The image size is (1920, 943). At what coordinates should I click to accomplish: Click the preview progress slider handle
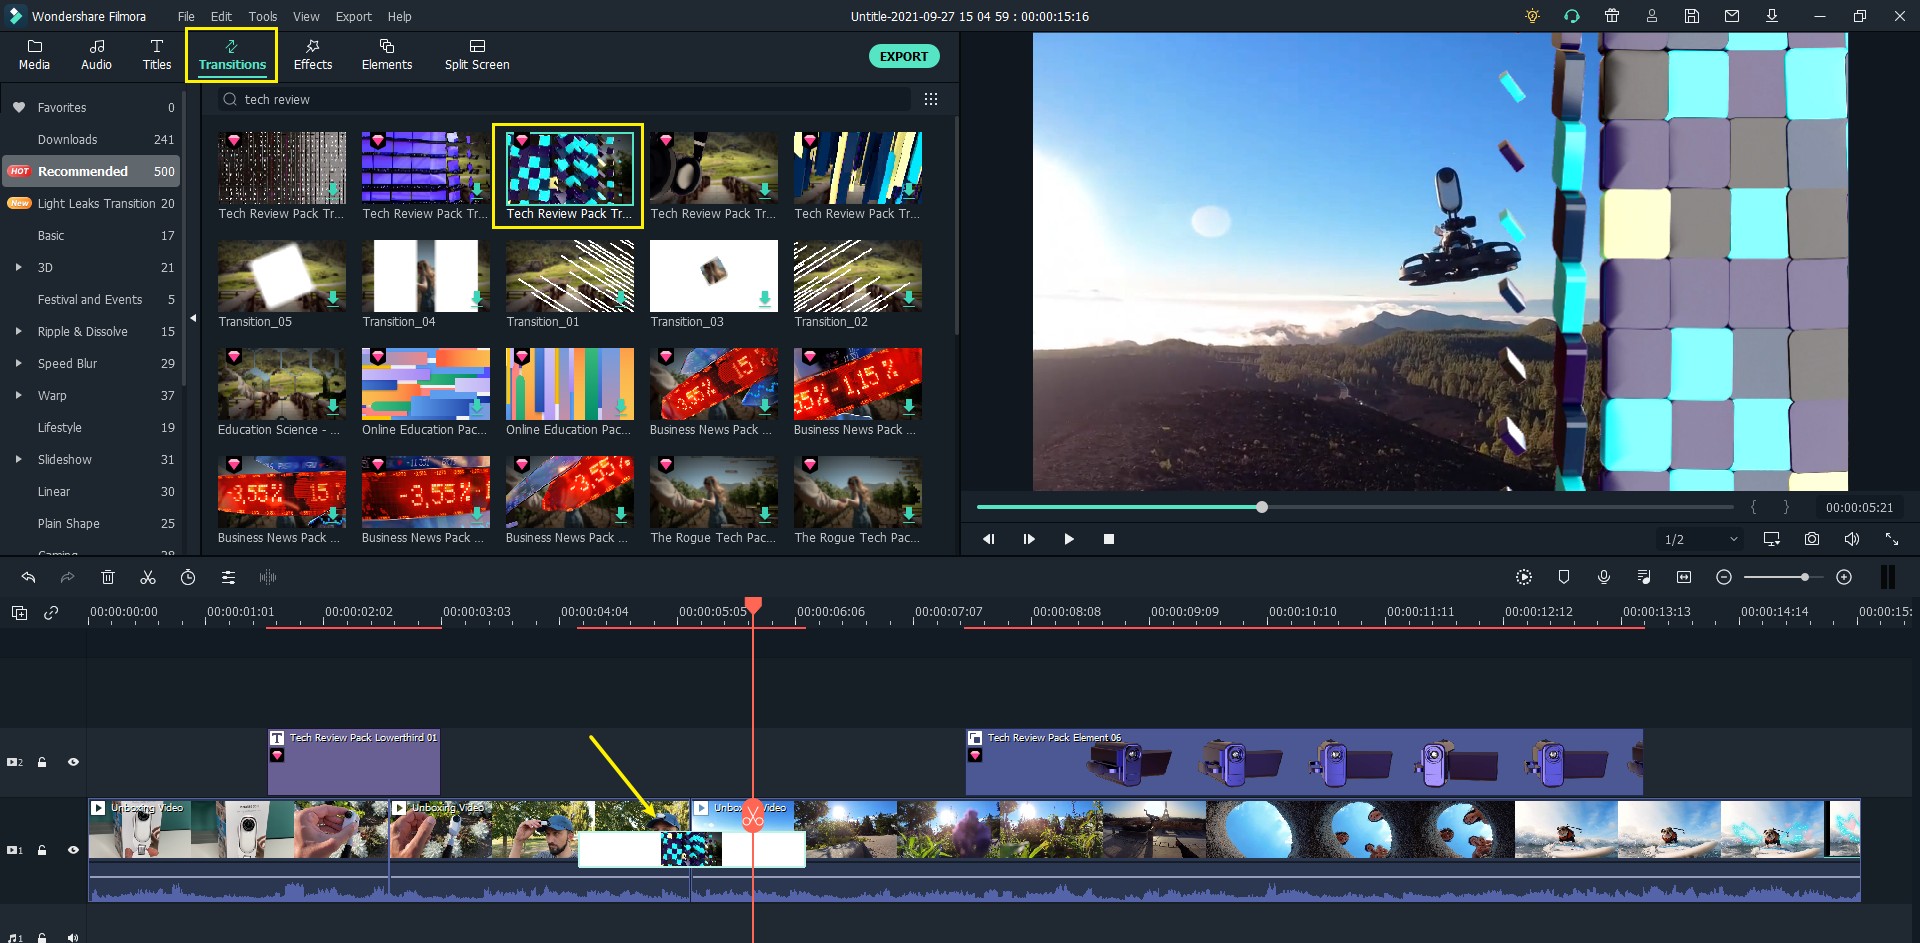coord(1262,507)
